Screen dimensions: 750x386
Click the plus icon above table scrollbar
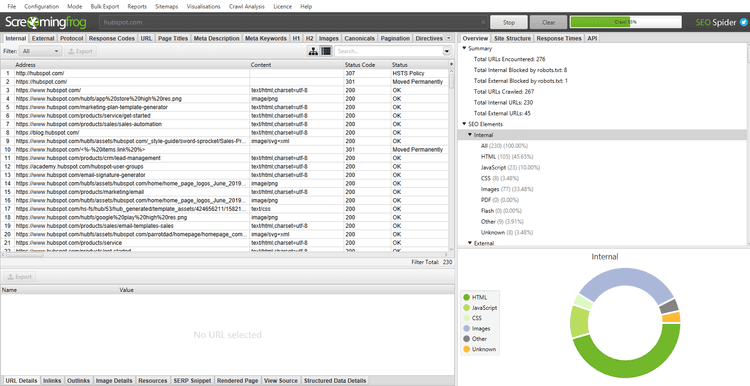451,64
